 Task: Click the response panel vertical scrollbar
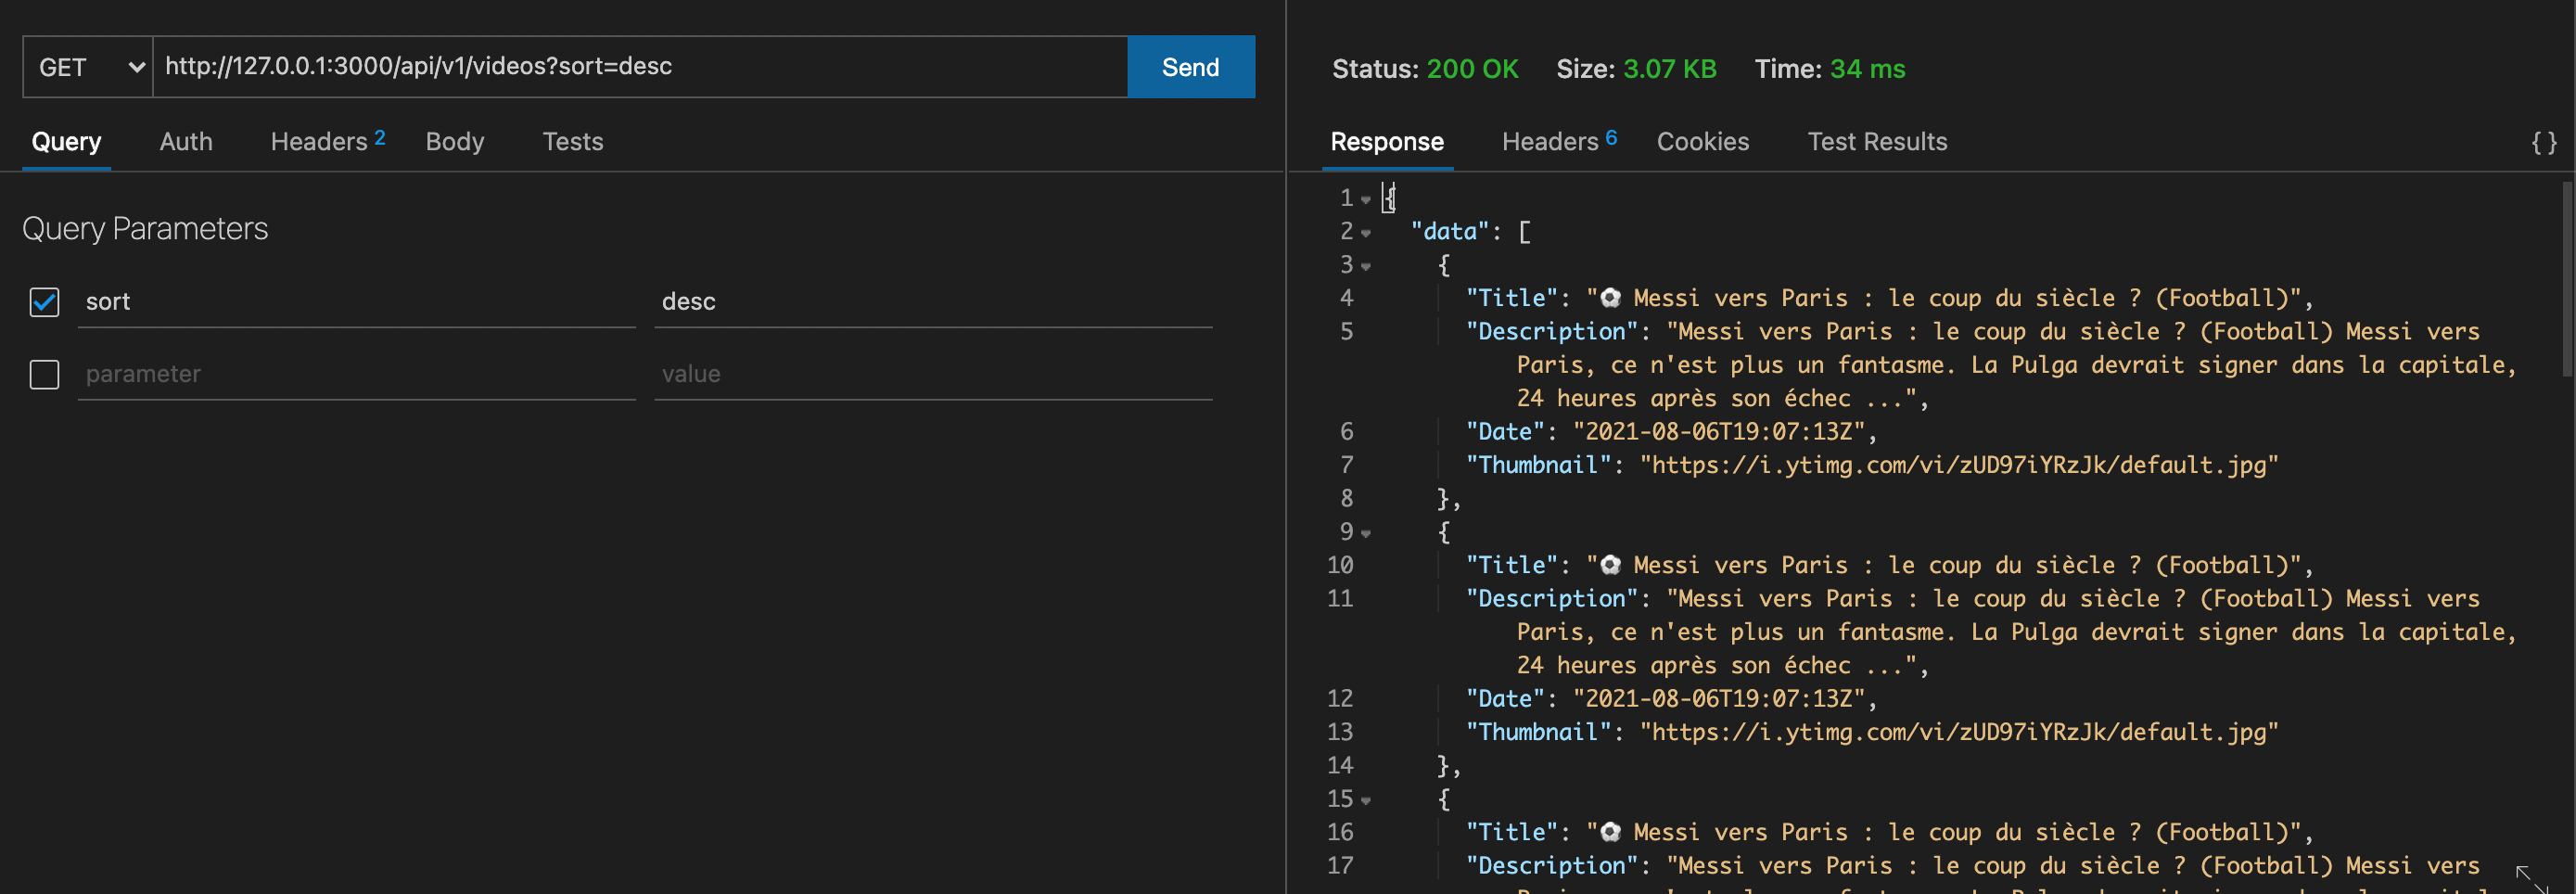tap(2567, 279)
